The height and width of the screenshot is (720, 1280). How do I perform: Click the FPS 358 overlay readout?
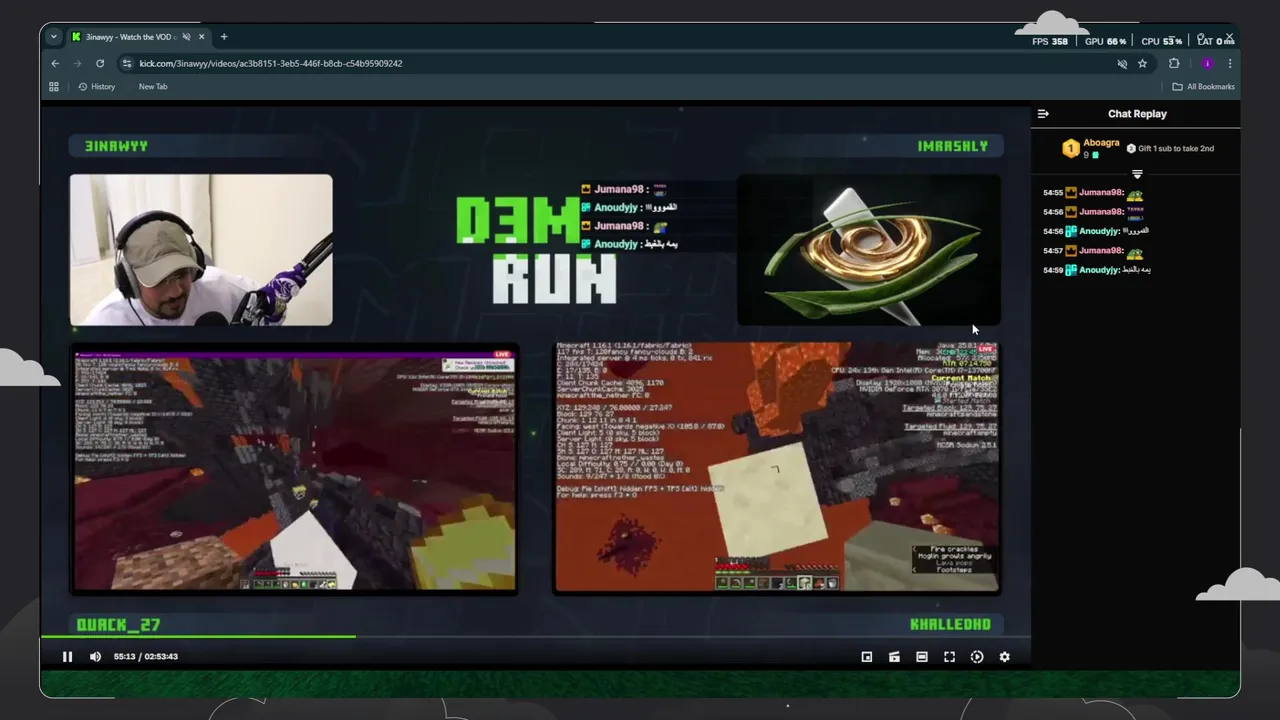(x=1050, y=41)
